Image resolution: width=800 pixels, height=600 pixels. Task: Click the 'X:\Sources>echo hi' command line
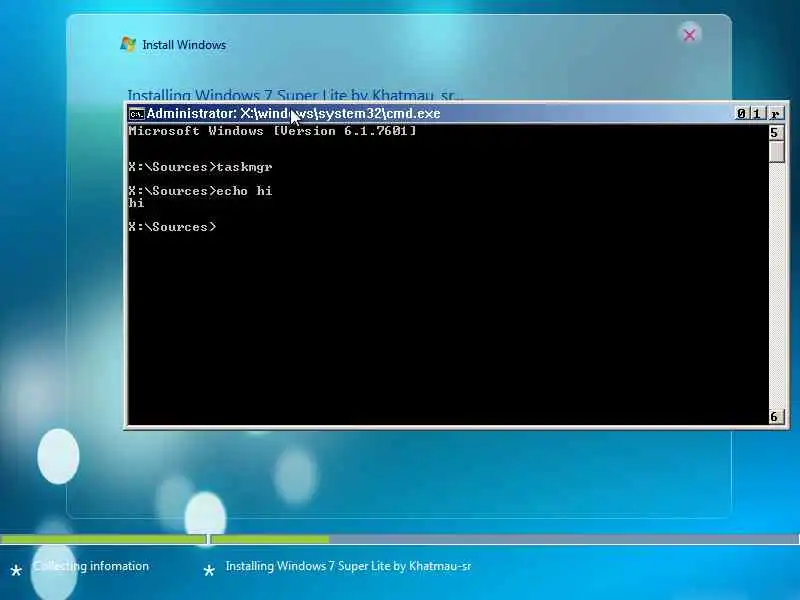coord(201,191)
